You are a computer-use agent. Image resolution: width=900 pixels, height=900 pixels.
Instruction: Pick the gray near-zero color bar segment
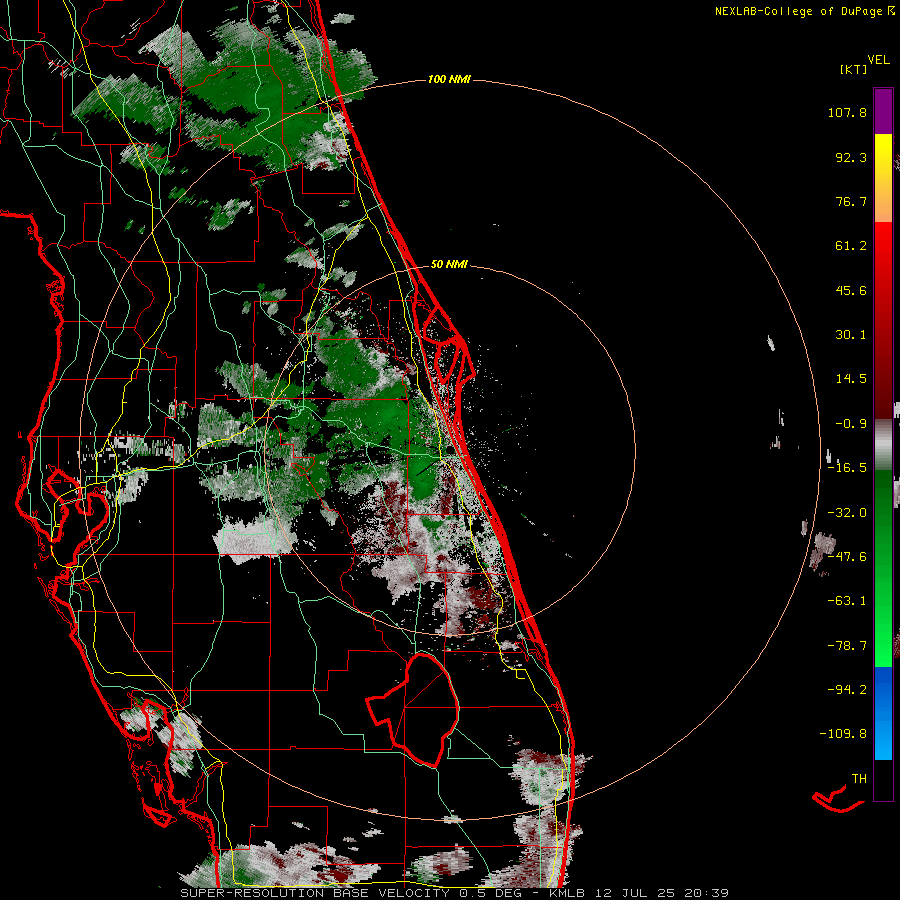tap(883, 444)
